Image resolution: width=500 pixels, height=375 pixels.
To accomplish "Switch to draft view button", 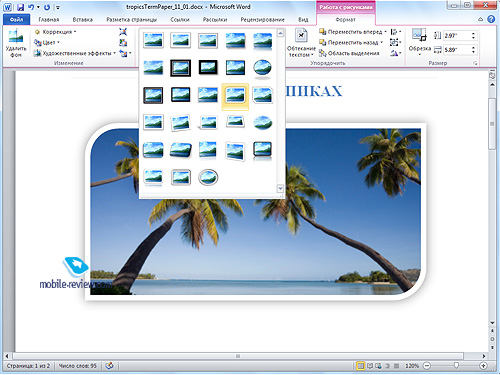I will [396, 366].
